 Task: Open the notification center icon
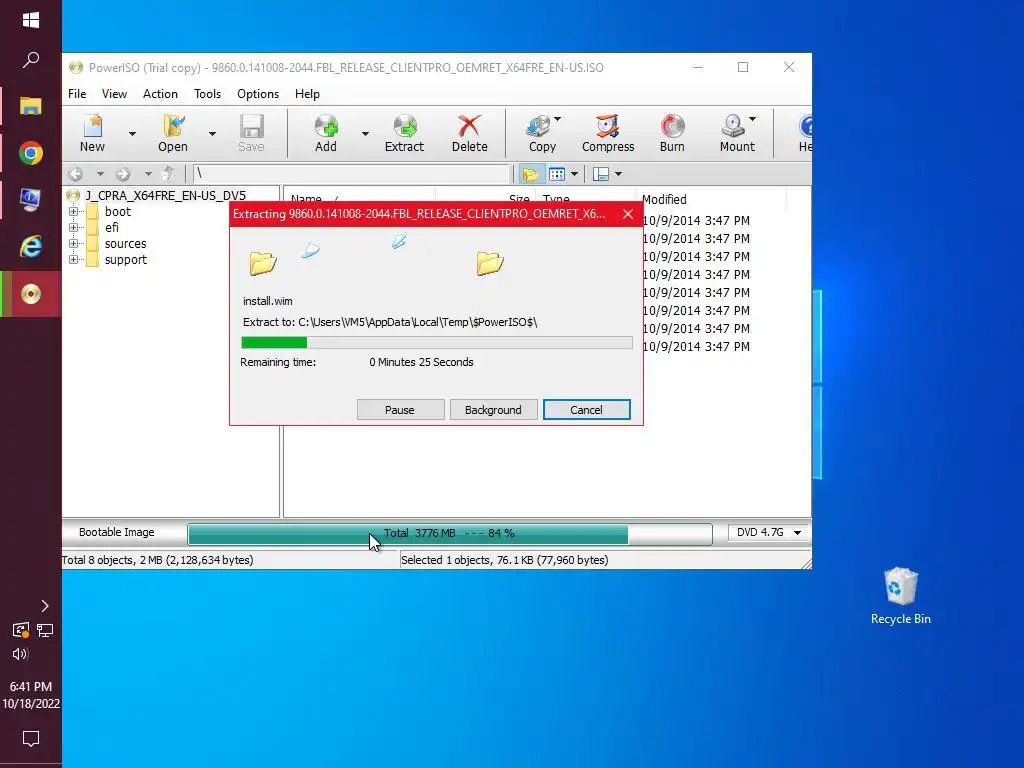pos(31,739)
